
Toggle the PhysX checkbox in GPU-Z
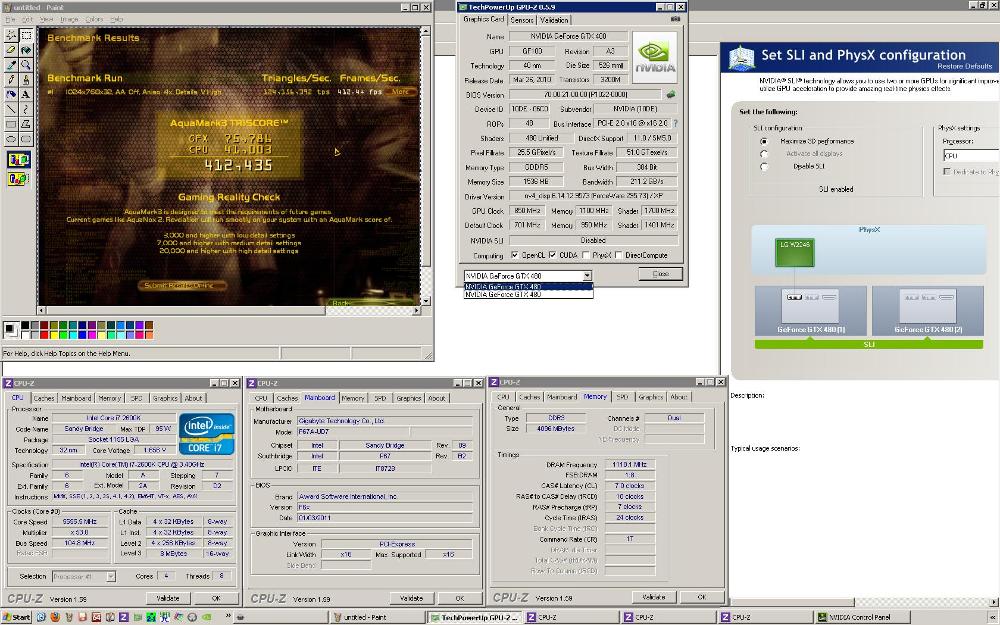tap(585, 255)
